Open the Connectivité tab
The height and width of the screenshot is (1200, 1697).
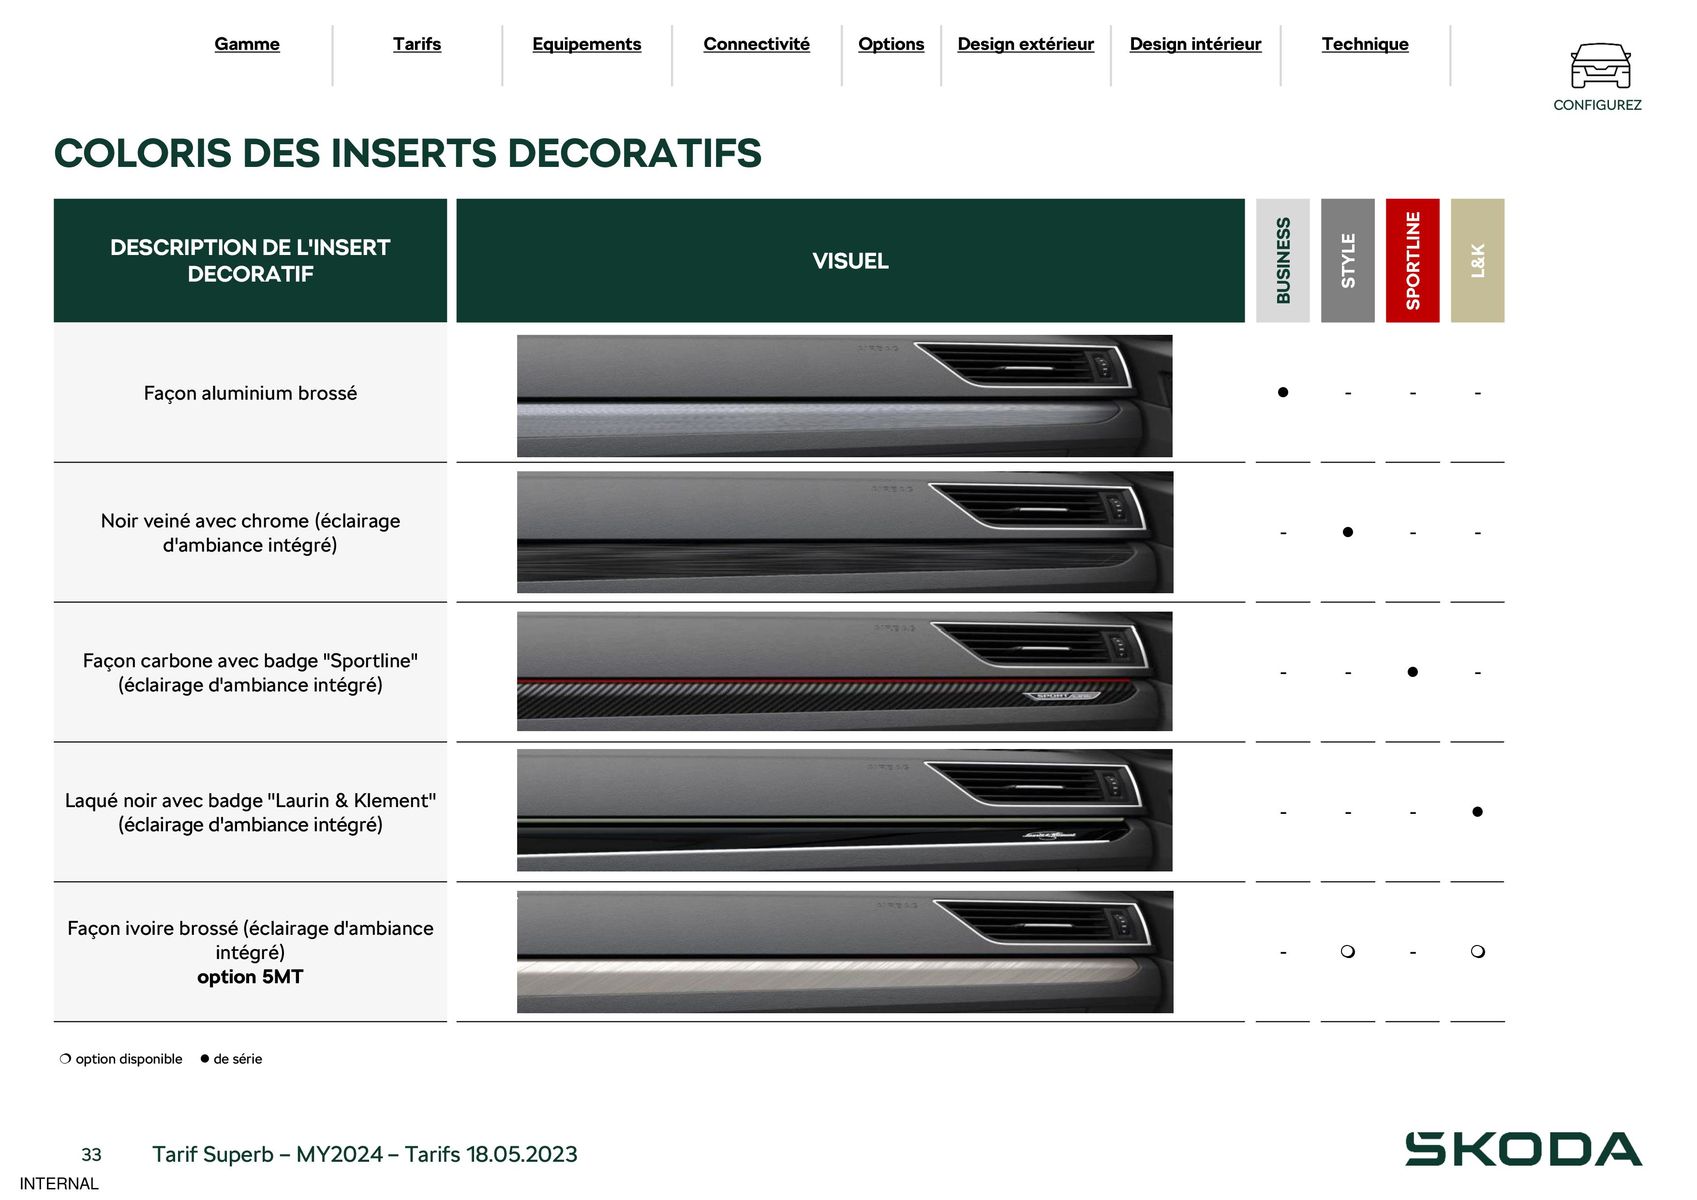(x=757, y=44)
